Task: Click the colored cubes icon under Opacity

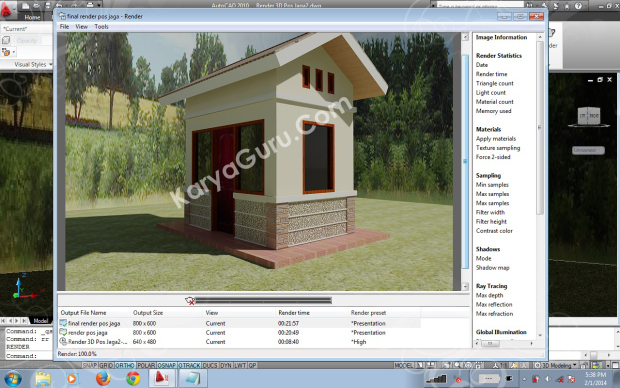Action: pyautogui.click(x=6, y=52)
